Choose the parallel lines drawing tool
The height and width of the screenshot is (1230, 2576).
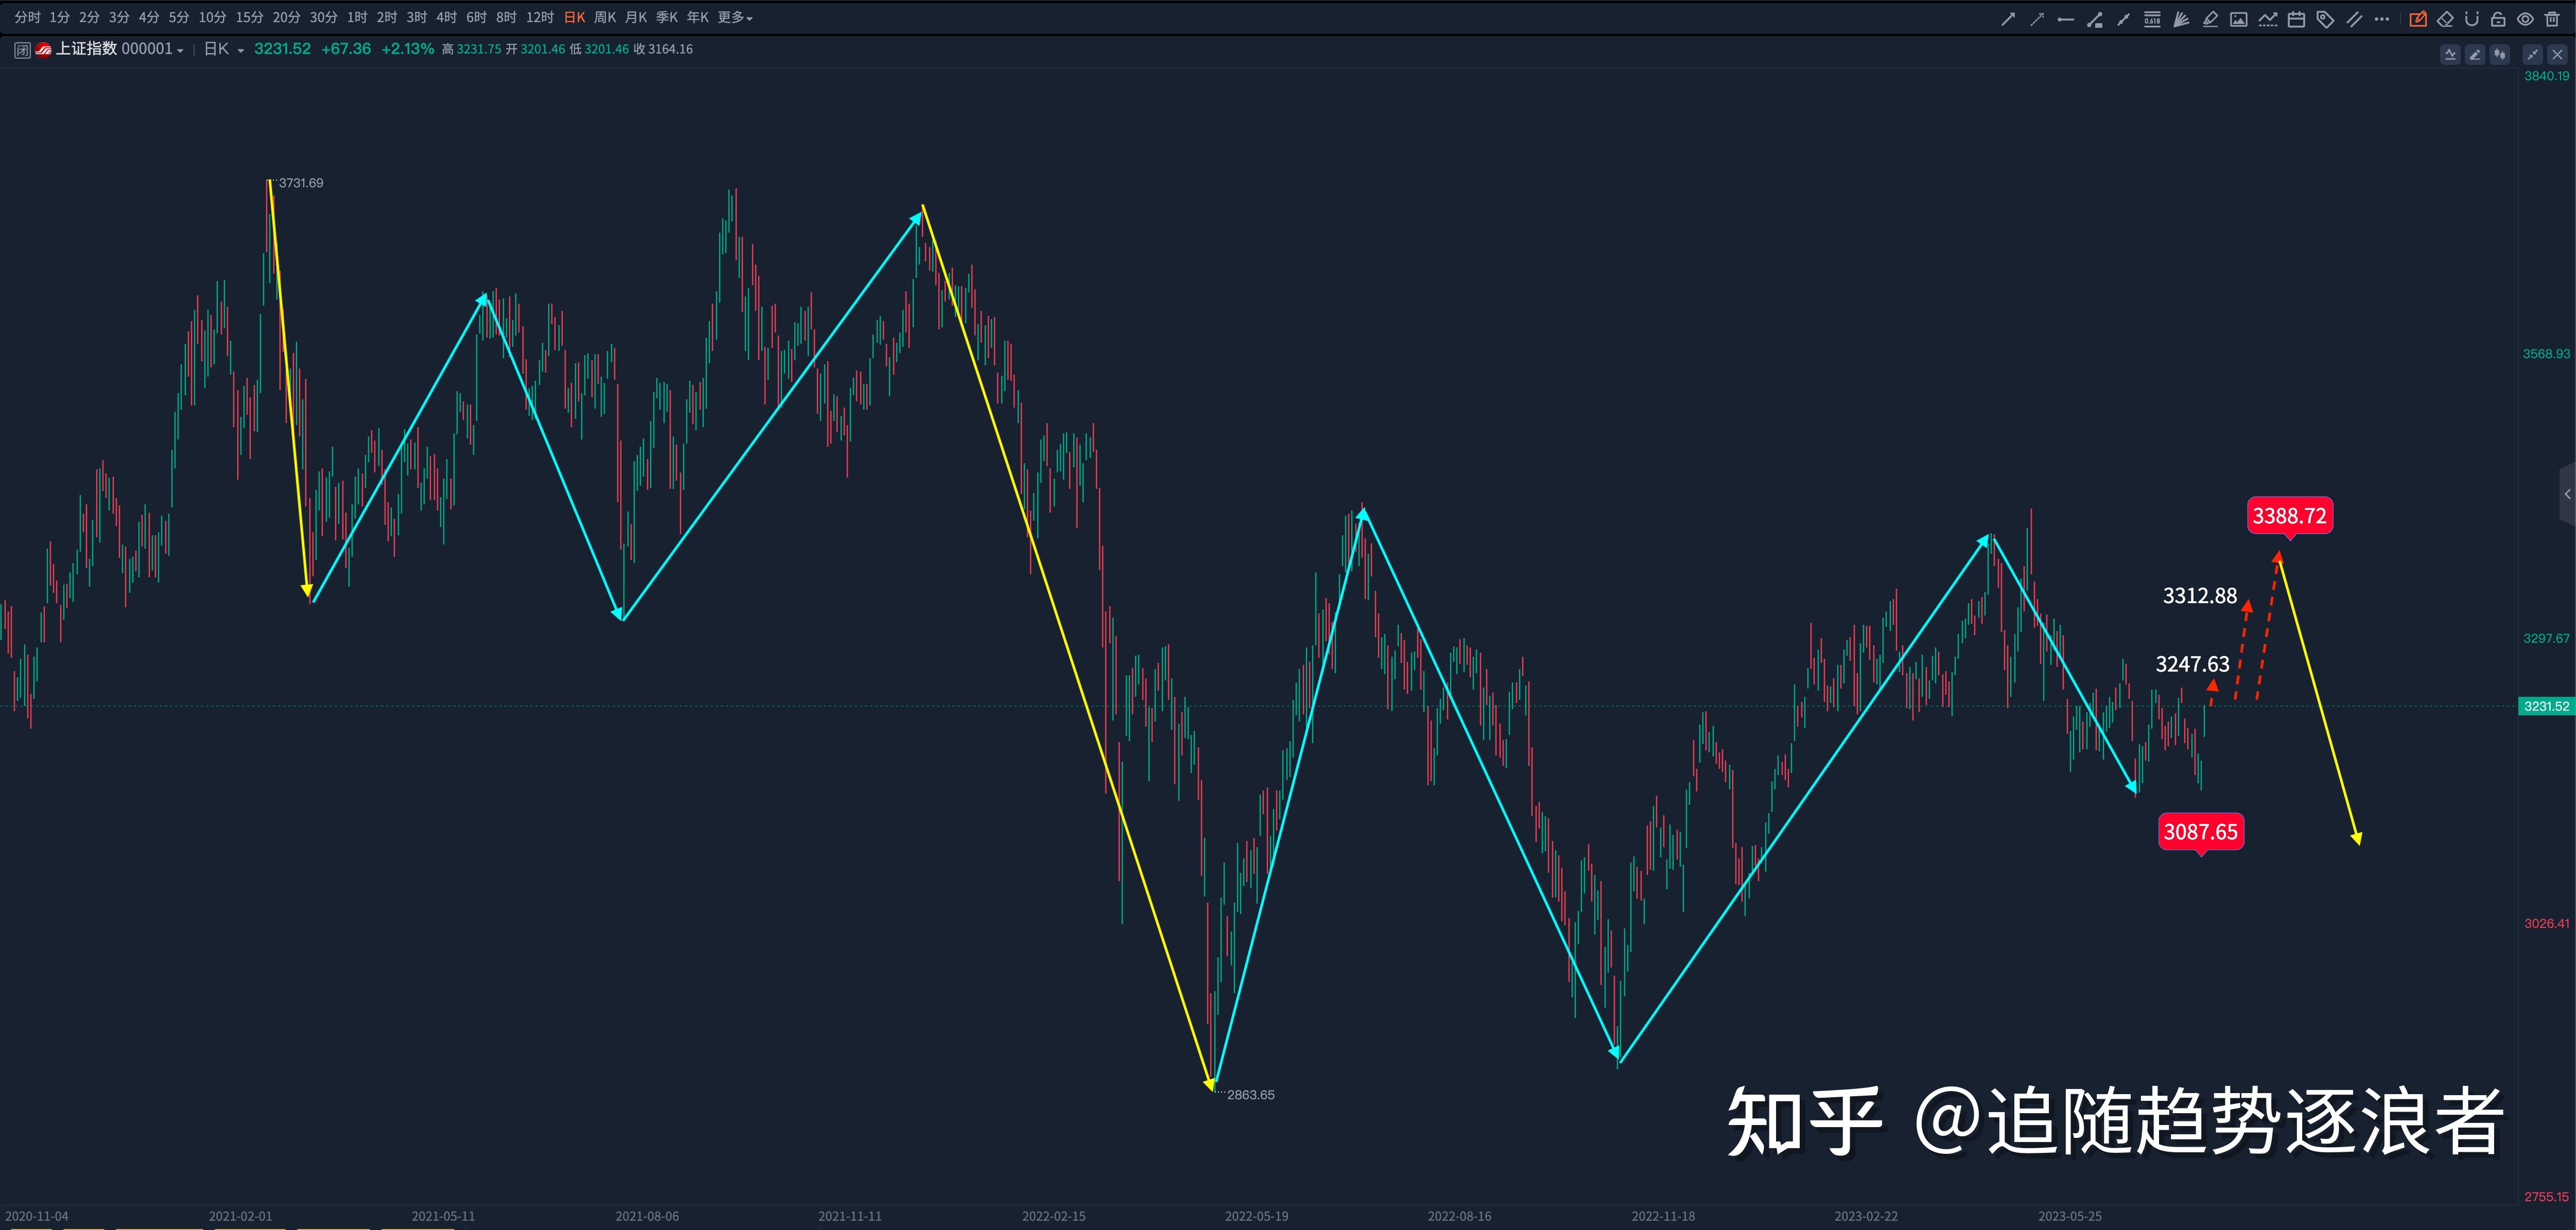(2356, 18)
